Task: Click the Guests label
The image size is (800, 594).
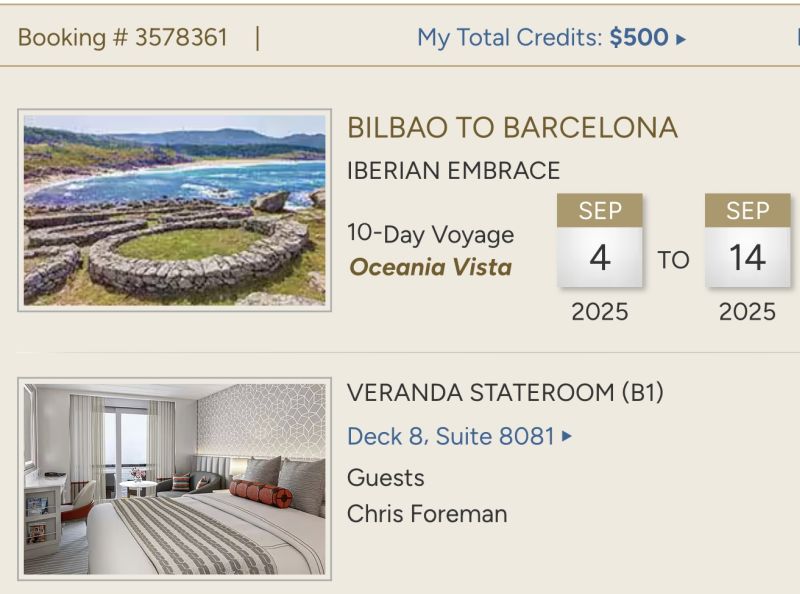Action: (x=386, y=477)
